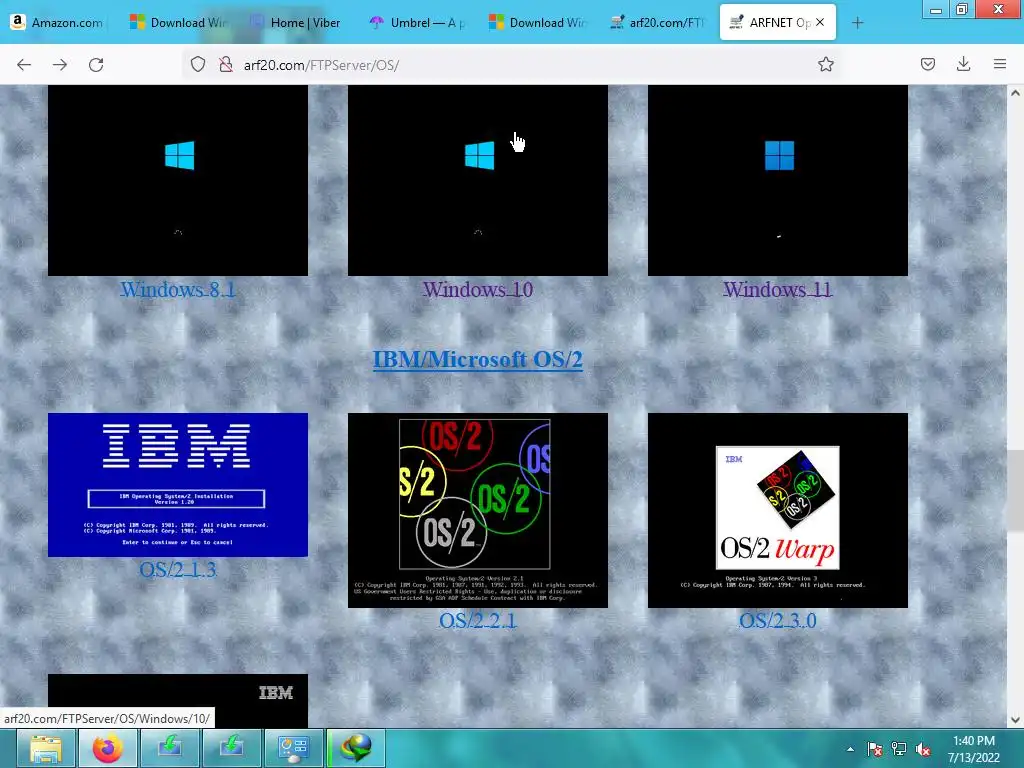Open the Windows 11 link
The width and height of the screenshot is (1024, 768).
click(777, 289)
